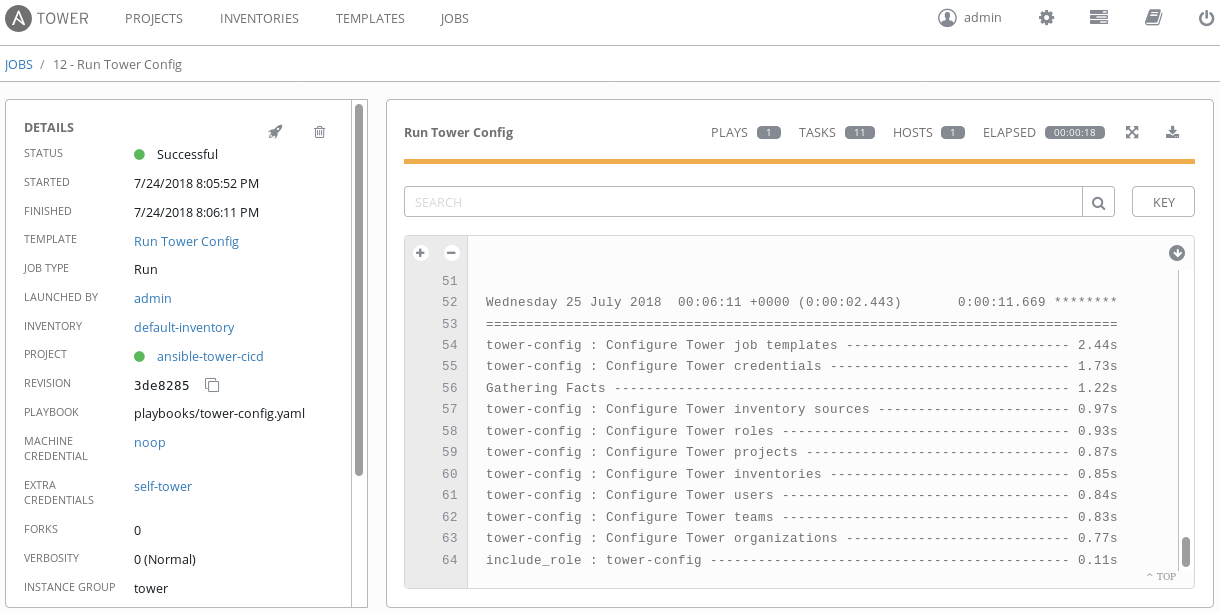The image size is (1220, 611).
Task: Open the activity stream icon
Action: click(x=1099, y=18)
